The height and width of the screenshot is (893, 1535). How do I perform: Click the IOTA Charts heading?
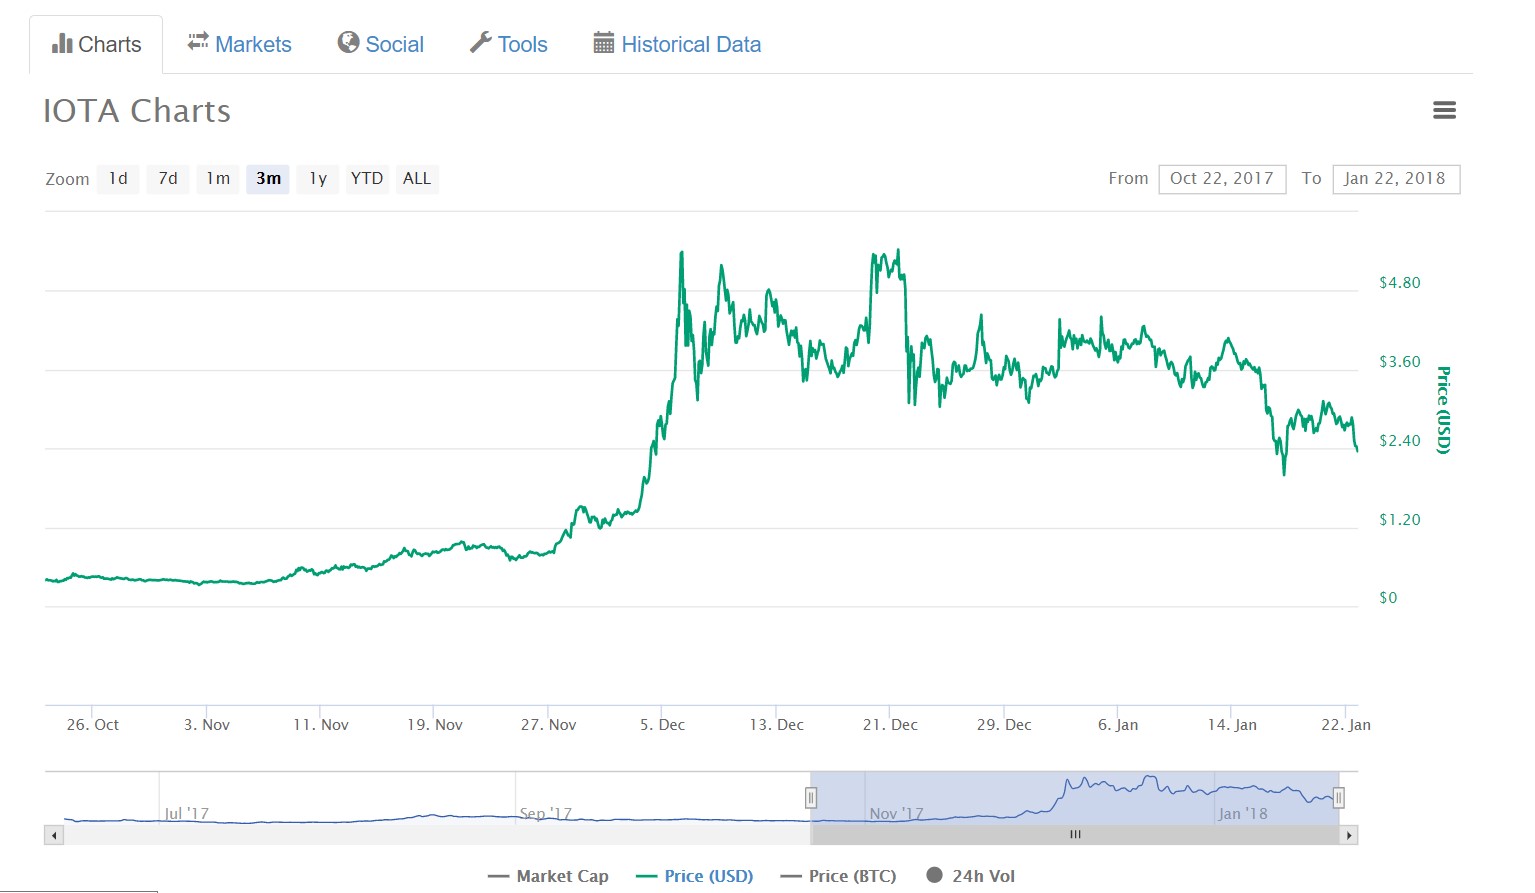[137, 111]
